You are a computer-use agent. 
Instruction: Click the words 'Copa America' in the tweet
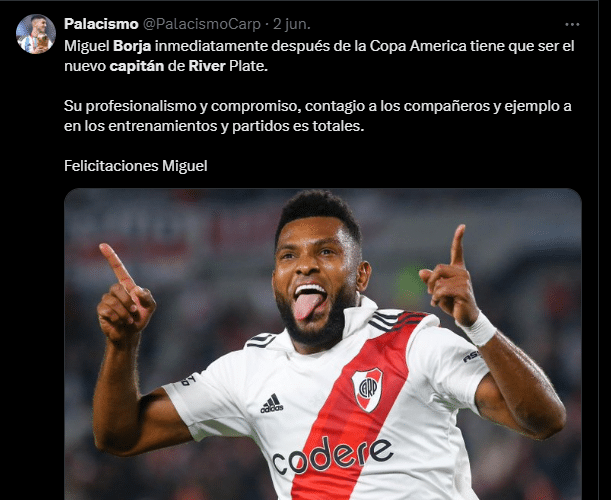(418, 46)
